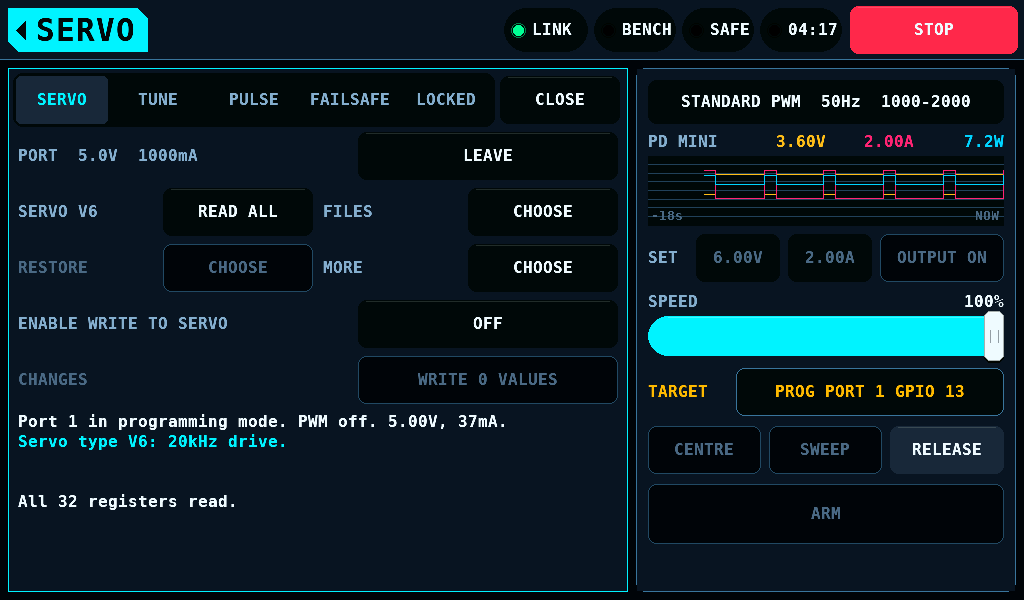The height and width of the screenshot is (600, 1024).
Task: Edit the 6.00V set voltage field
Action: pos(738,258)
